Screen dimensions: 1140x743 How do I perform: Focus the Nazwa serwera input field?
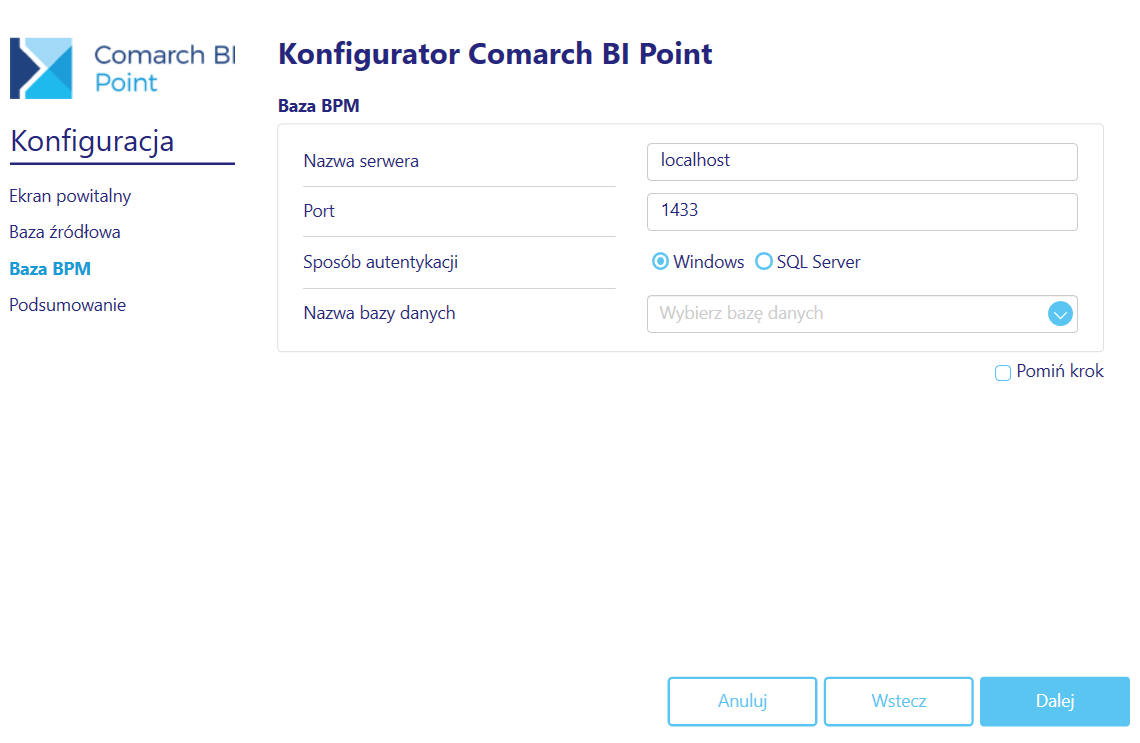[862, 161]
